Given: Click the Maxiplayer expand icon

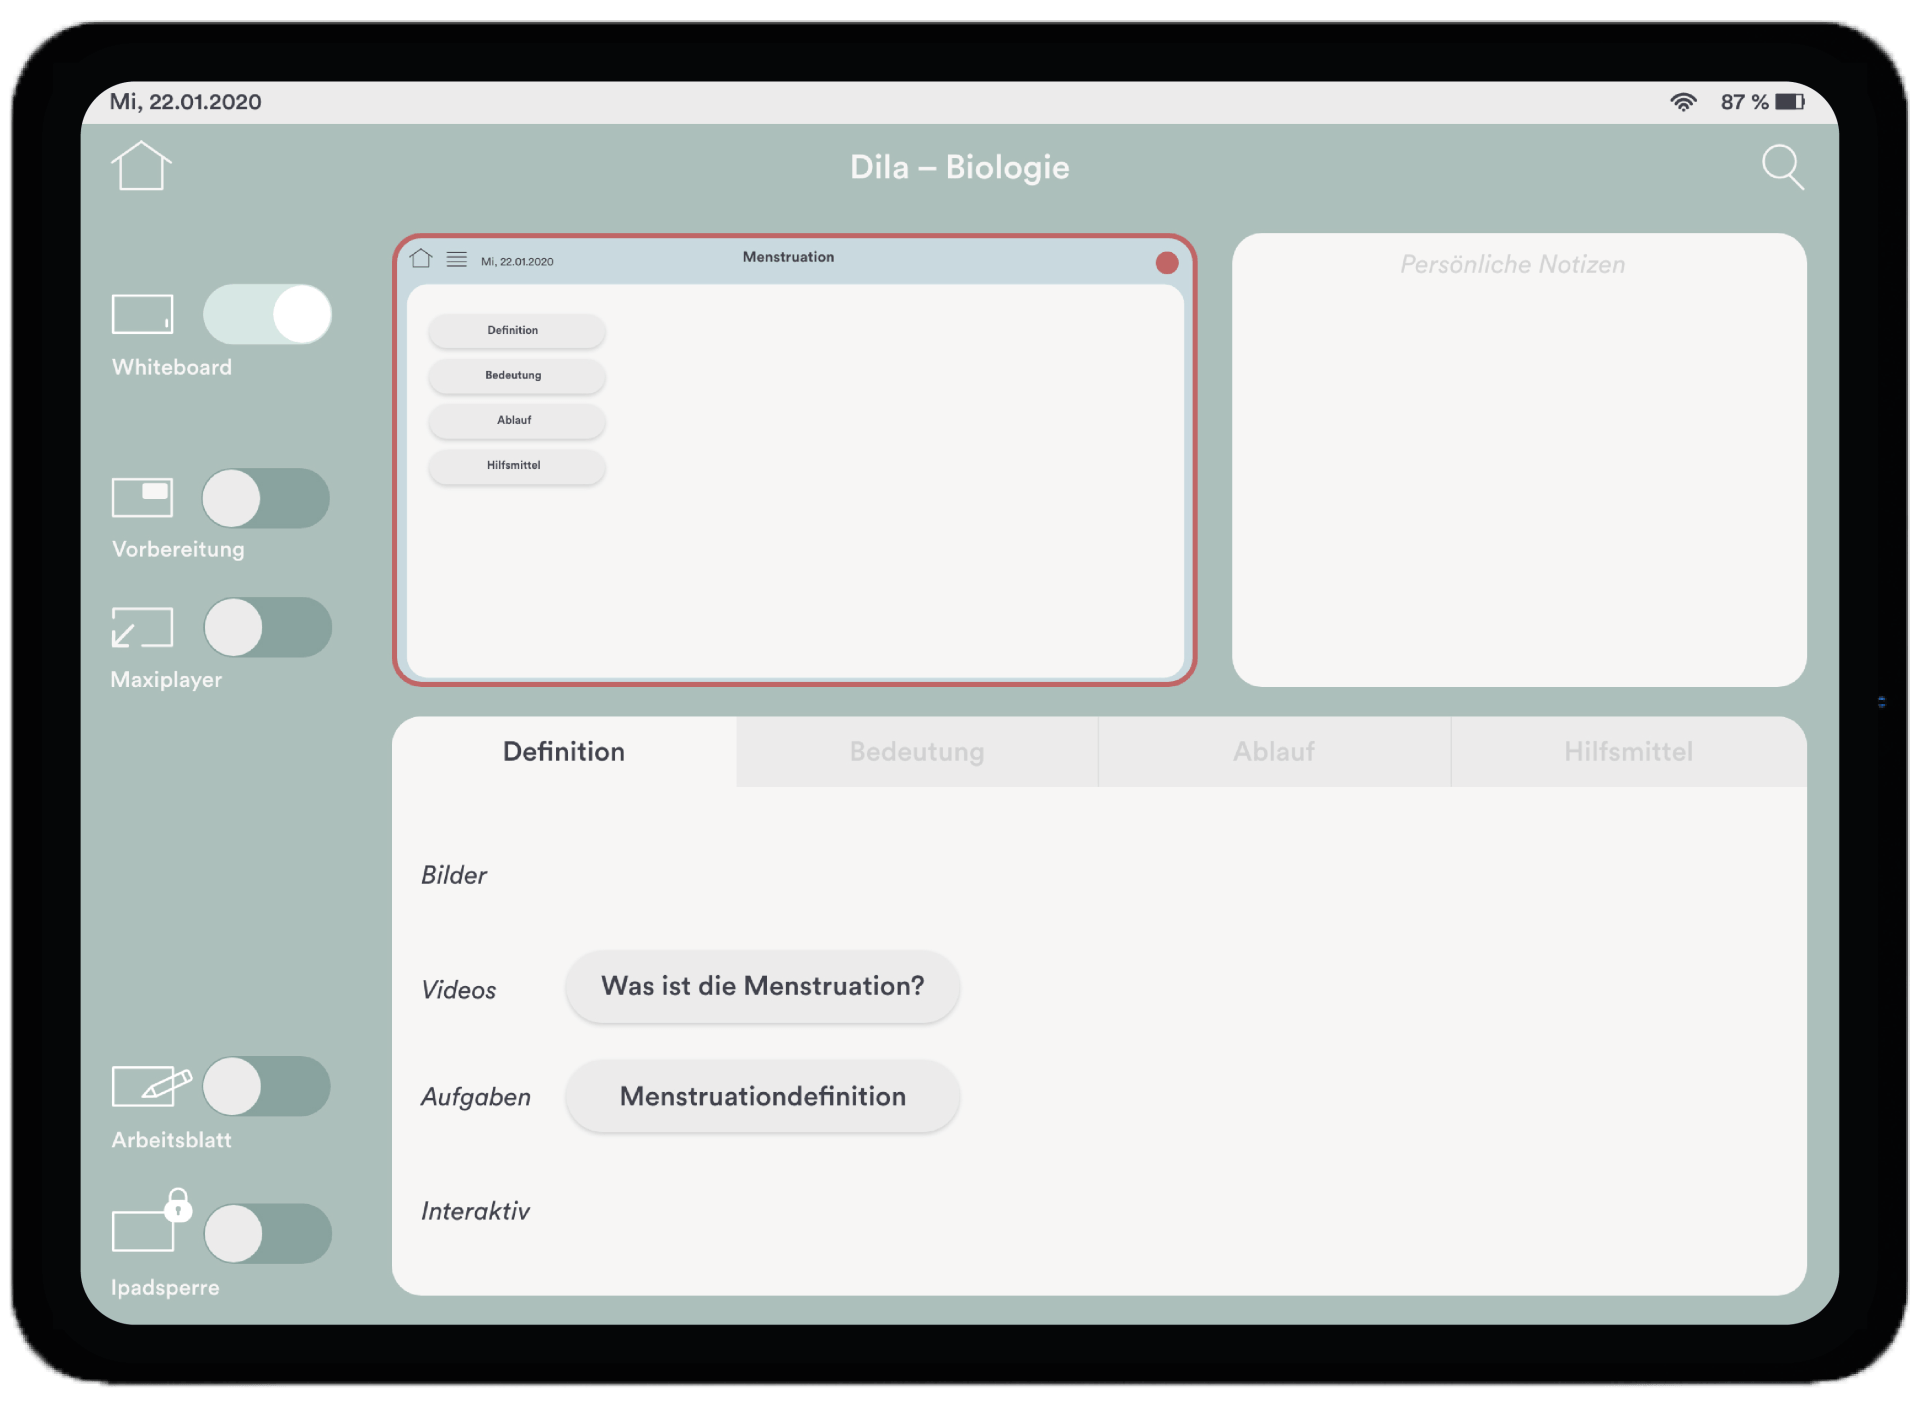Looking at the screenshot, I should coord(142,627).
